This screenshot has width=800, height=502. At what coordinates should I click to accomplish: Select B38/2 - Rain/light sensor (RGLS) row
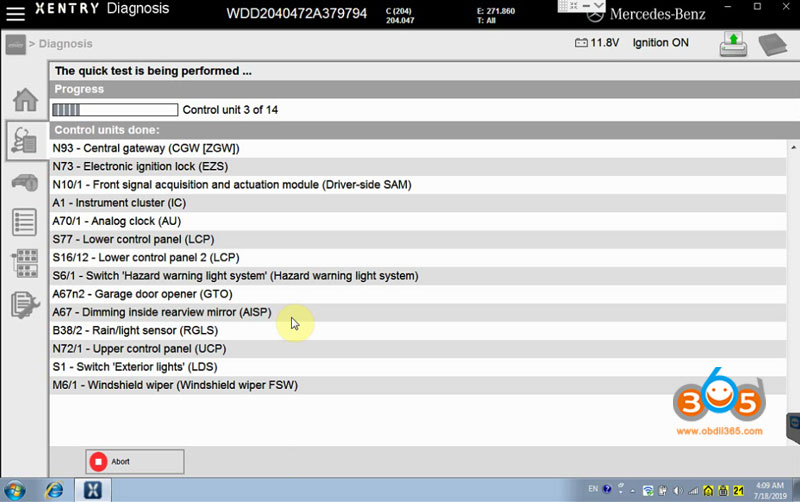(x=417, y=331)
